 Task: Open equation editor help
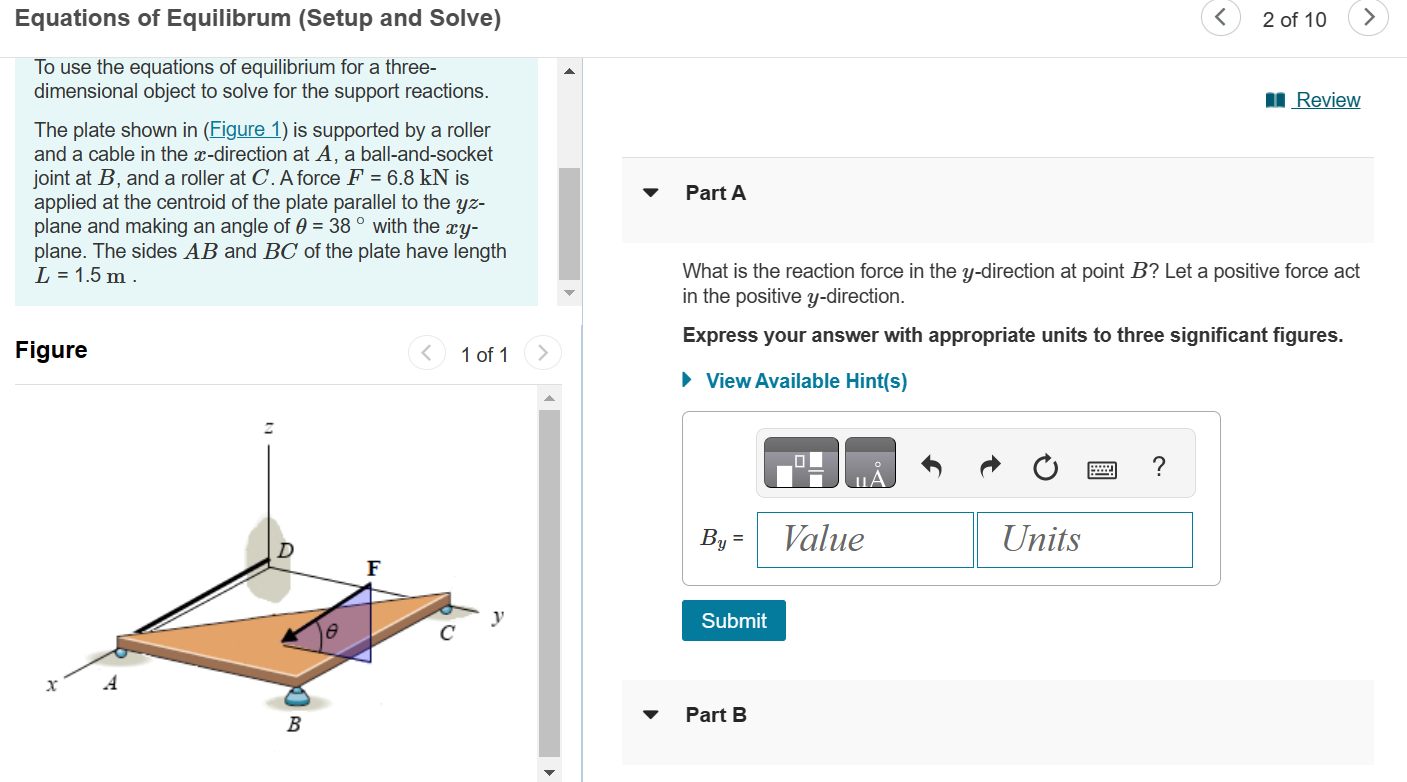click(x=1158, y=466)
